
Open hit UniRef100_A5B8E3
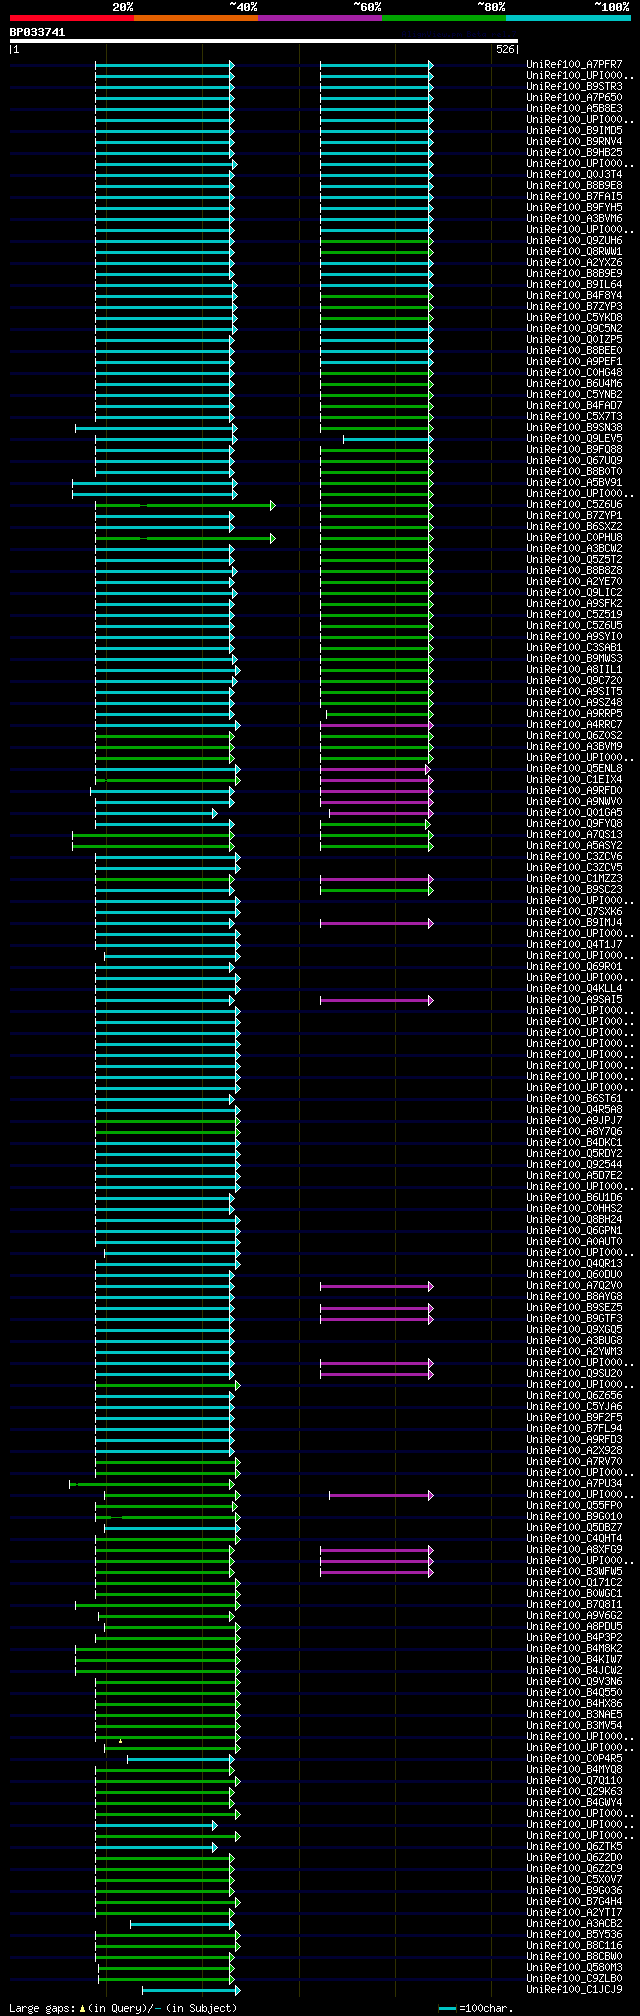(574, 109)
